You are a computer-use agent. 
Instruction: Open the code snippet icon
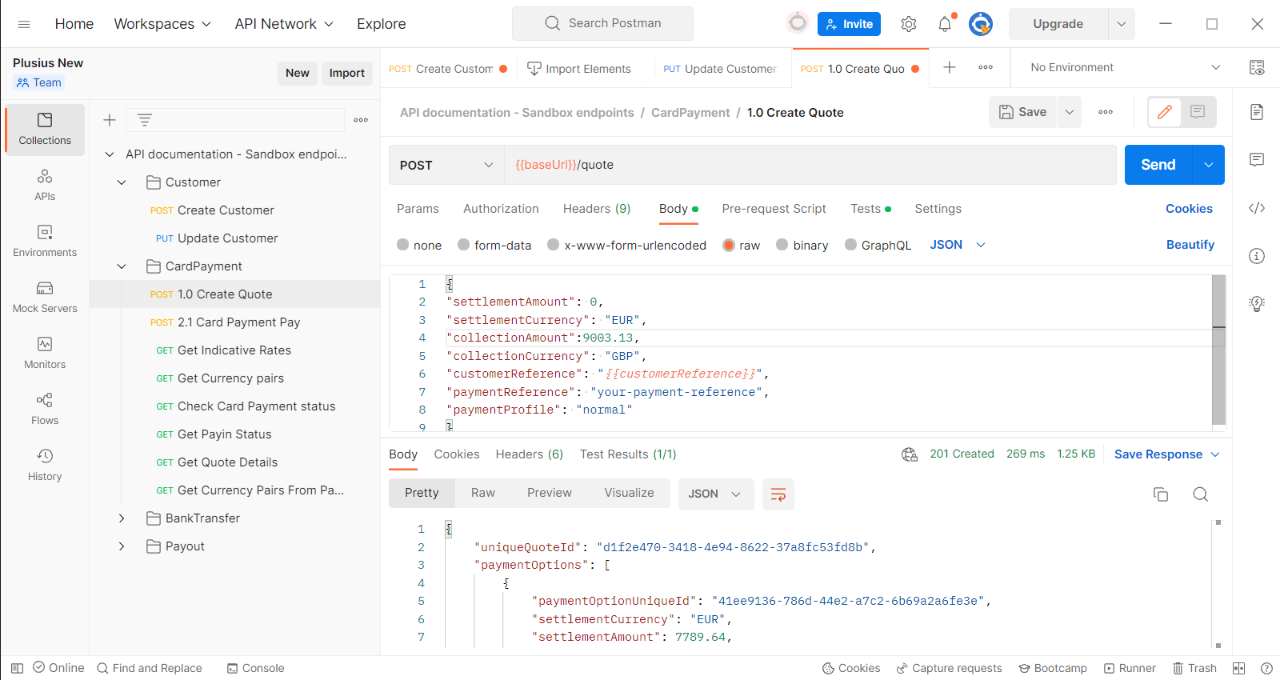1257,208
